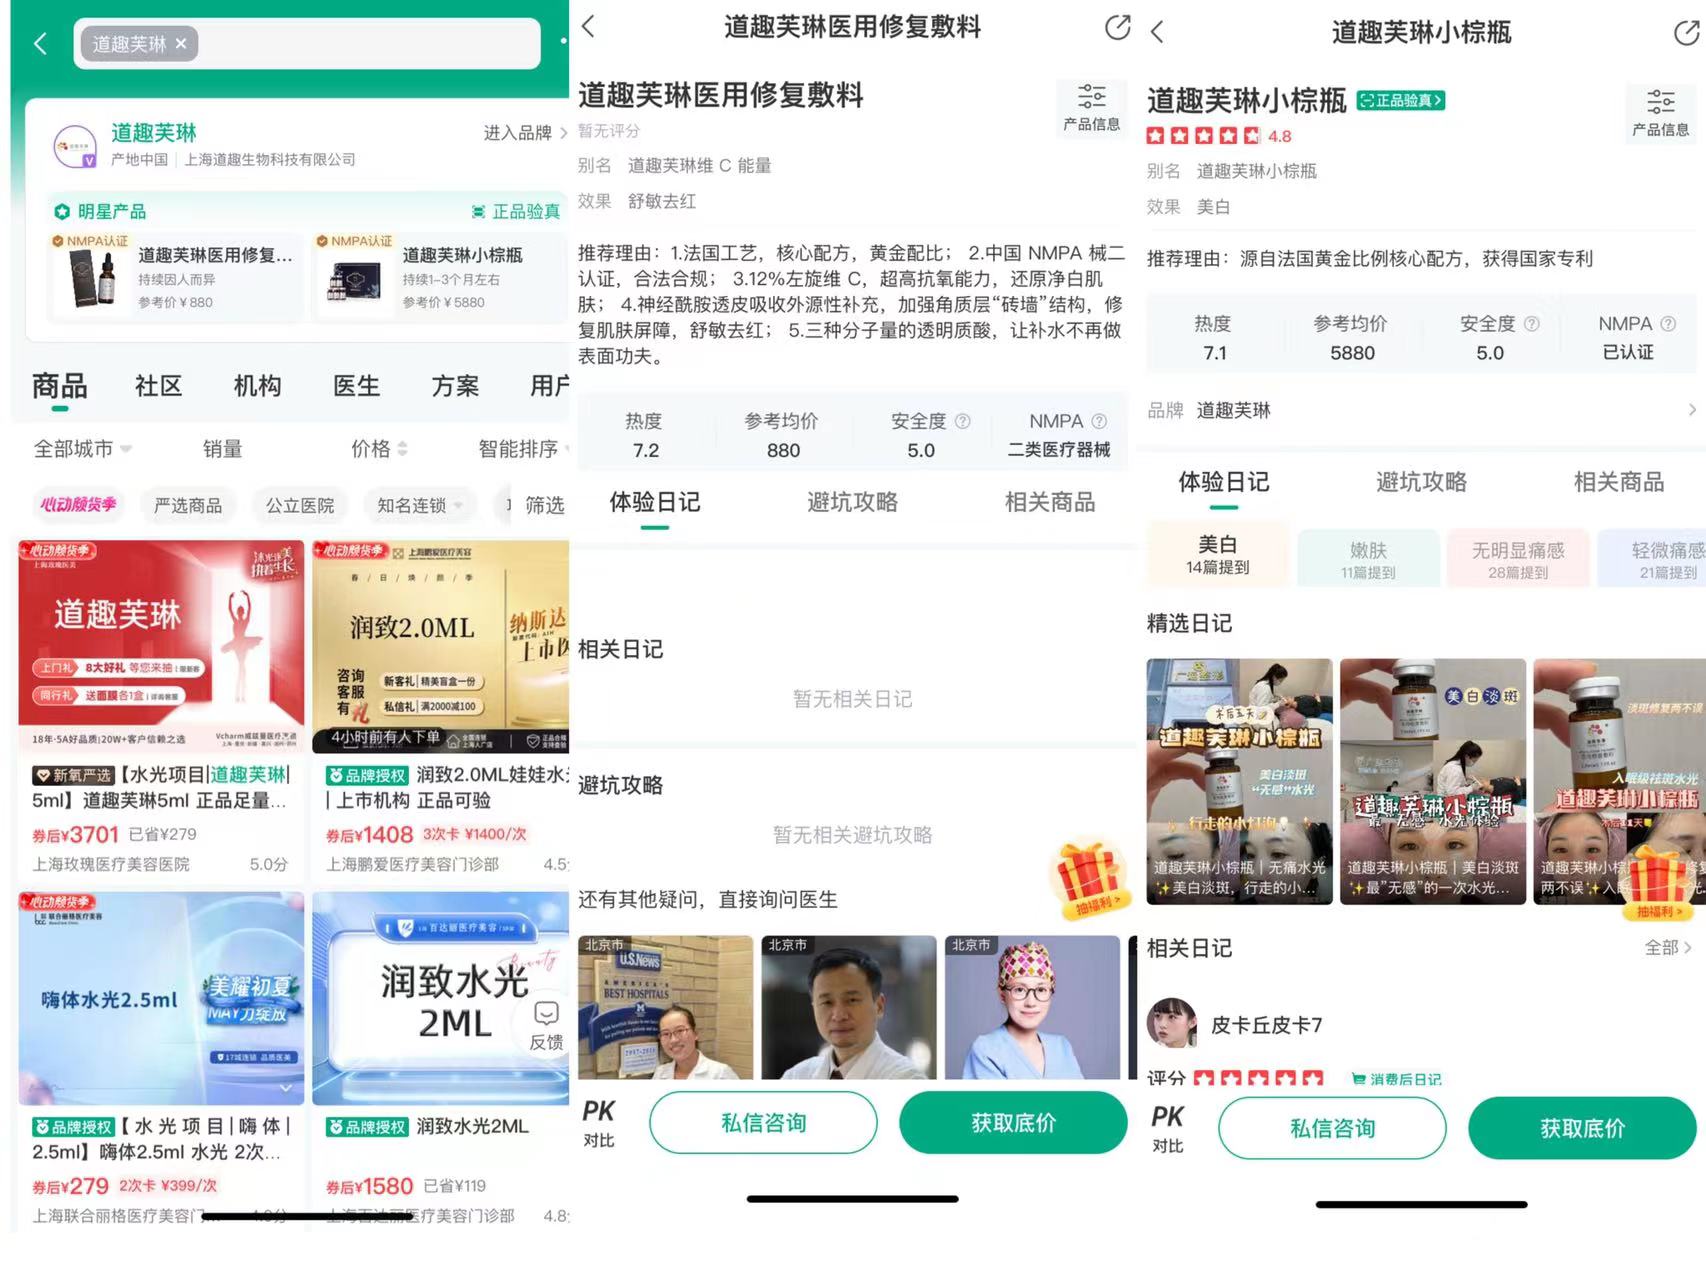
Task: Expand the 知名连锁 filter dropdown
Action: pos(418,506)
